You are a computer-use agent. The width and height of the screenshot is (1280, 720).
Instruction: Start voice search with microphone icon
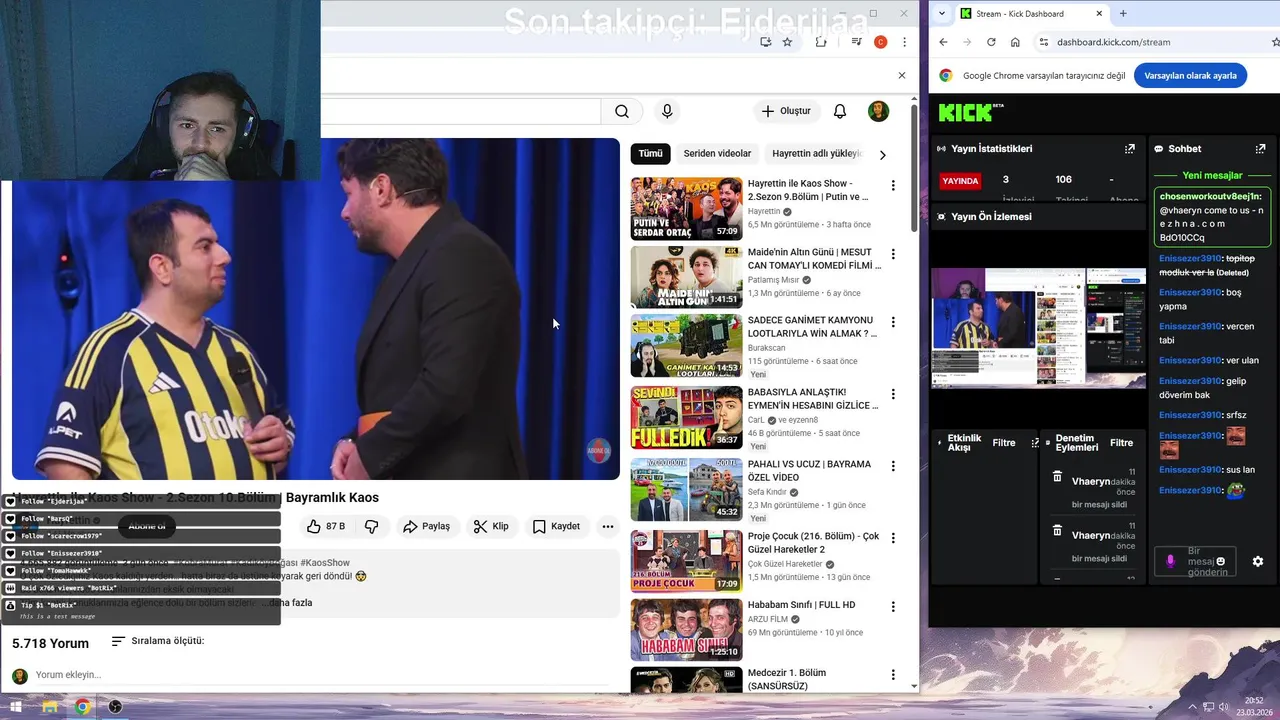point(667,111)
